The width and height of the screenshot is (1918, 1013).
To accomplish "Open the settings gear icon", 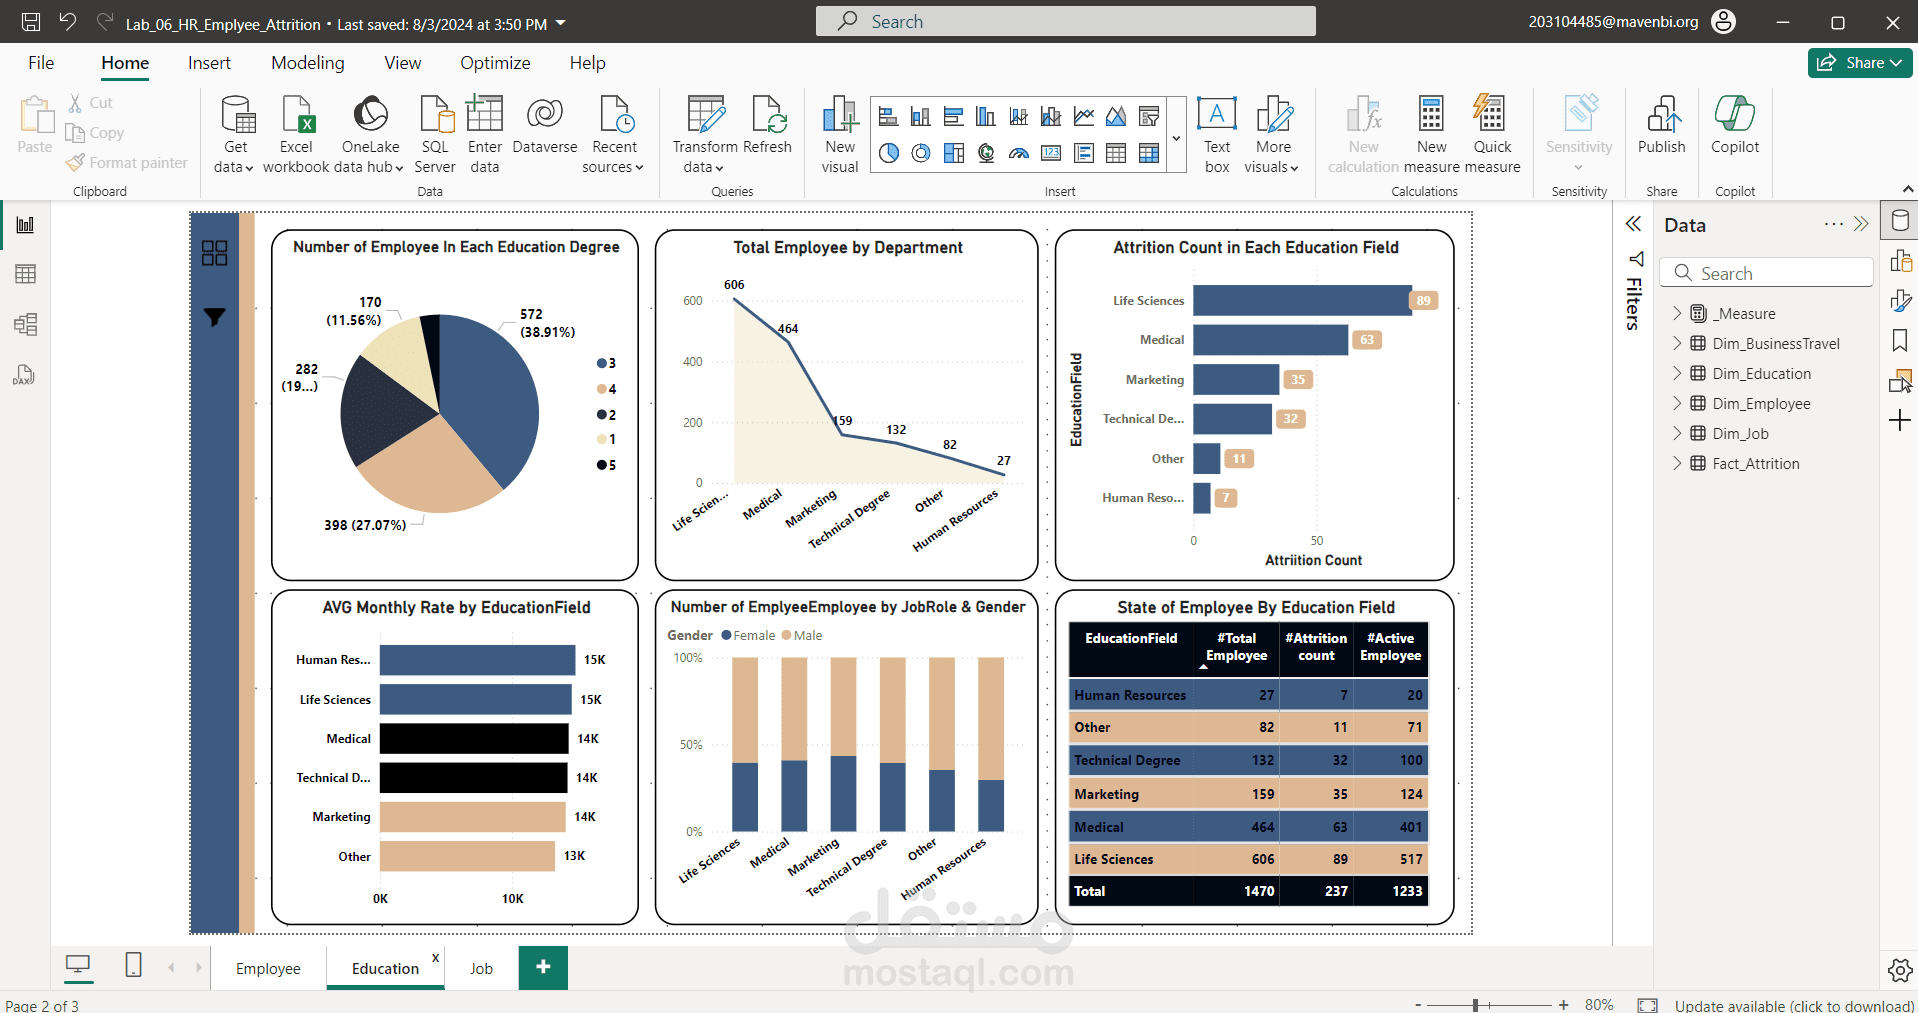I will [x=1900, y=970].
